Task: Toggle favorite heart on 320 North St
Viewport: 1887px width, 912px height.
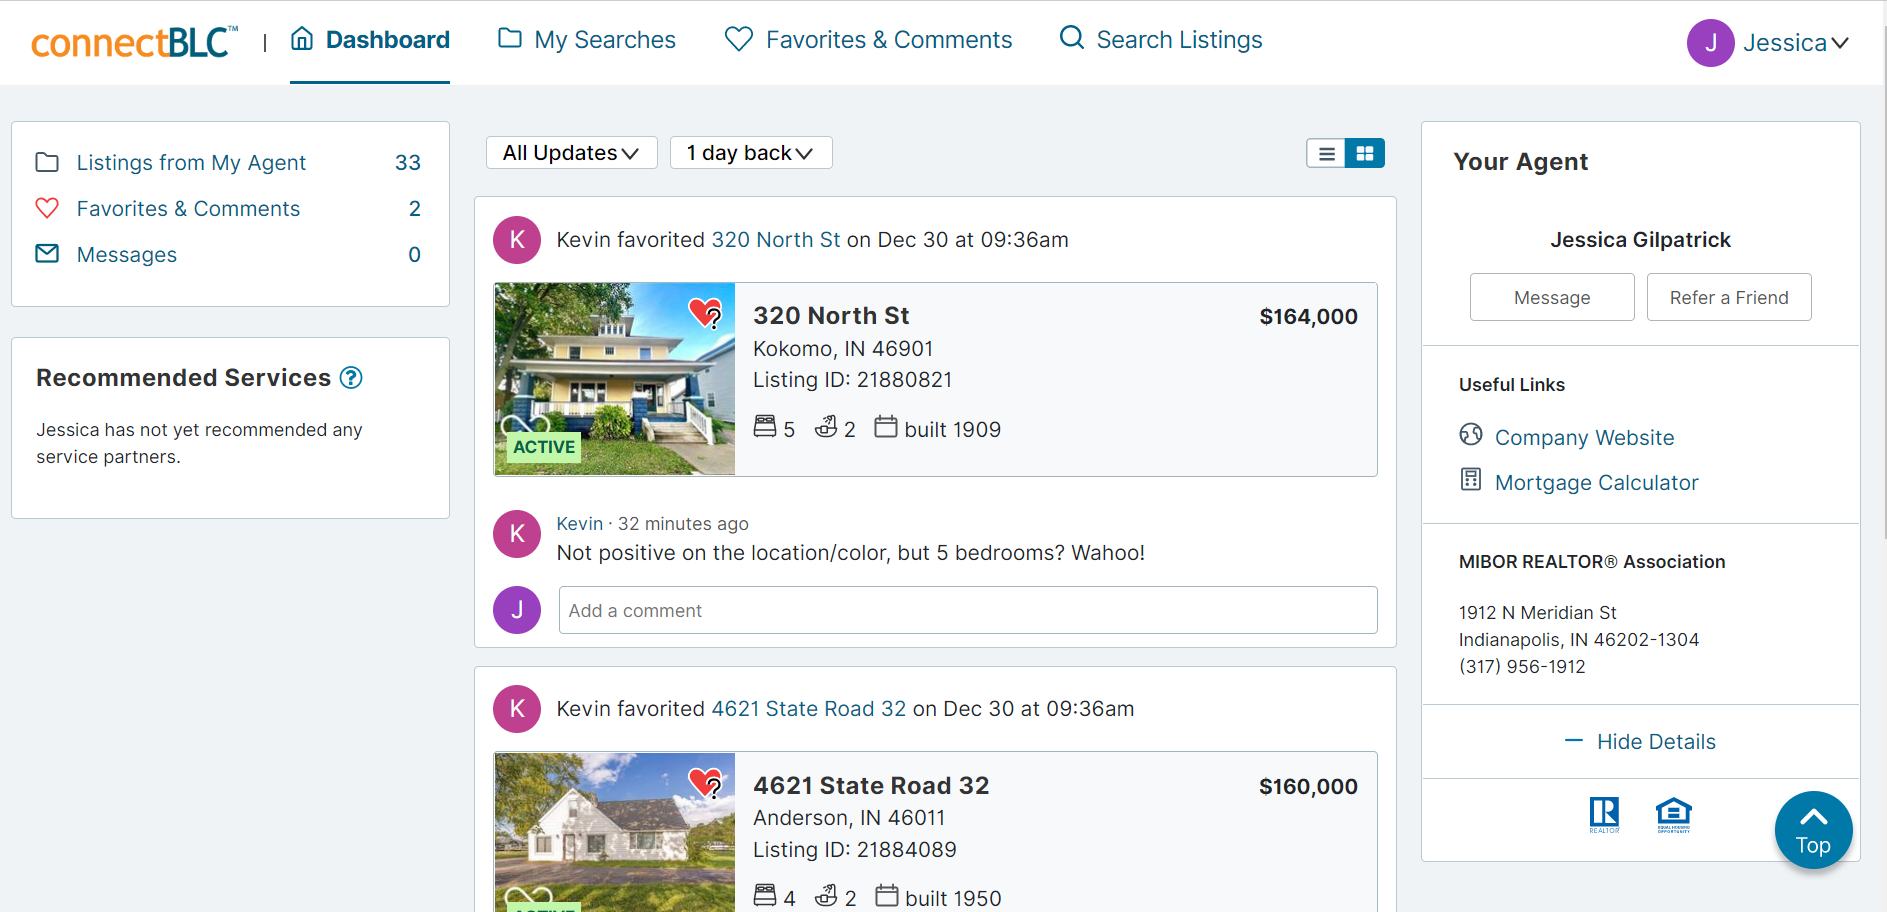Action: click(705, 312)
